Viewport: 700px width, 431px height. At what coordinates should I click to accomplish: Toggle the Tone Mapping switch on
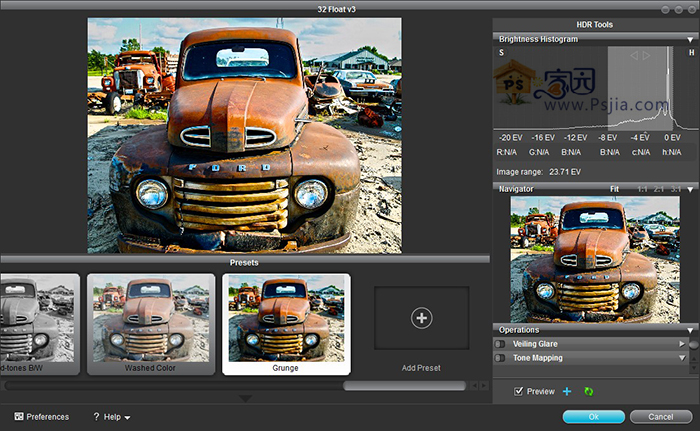pos(500,358)
